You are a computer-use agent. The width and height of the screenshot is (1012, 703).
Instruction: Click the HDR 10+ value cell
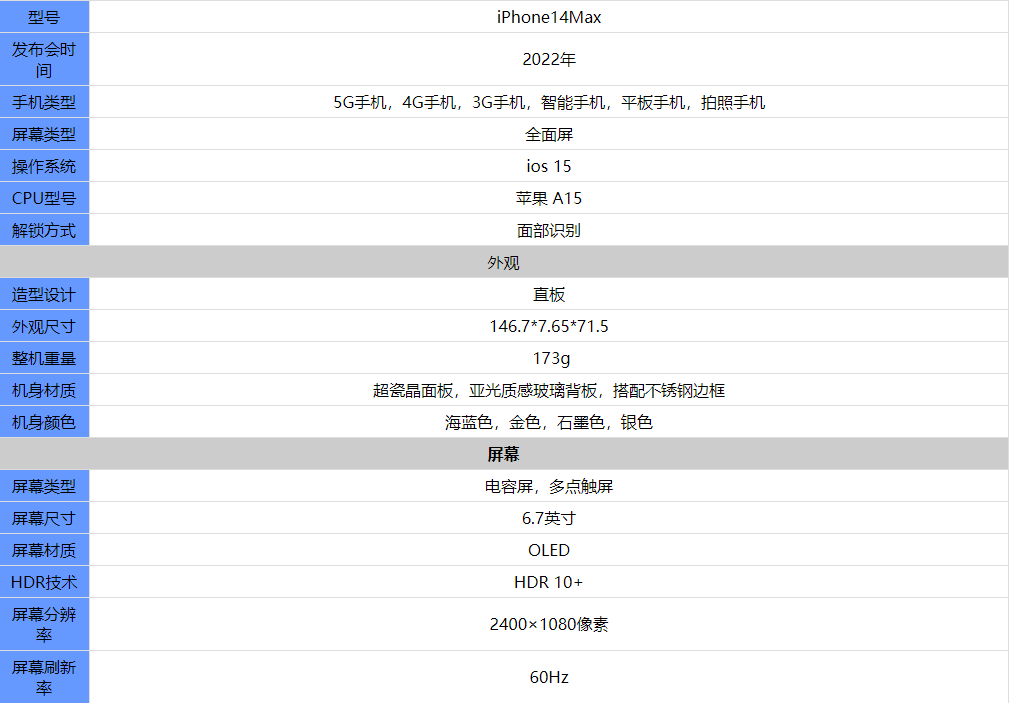tap(549, 582)
